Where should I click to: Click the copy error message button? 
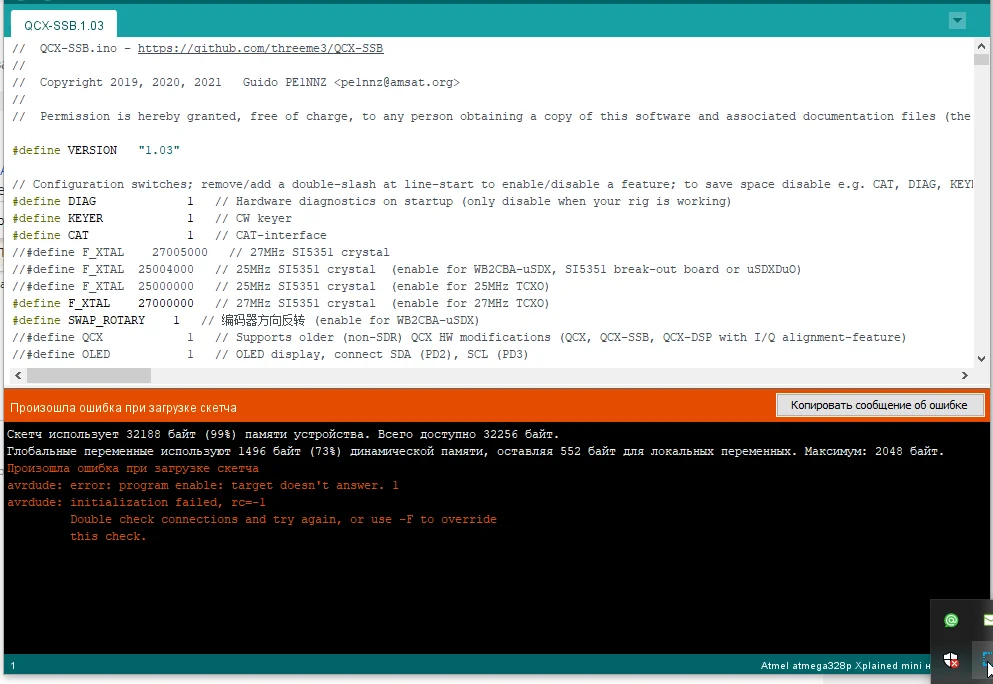(879, 405)
